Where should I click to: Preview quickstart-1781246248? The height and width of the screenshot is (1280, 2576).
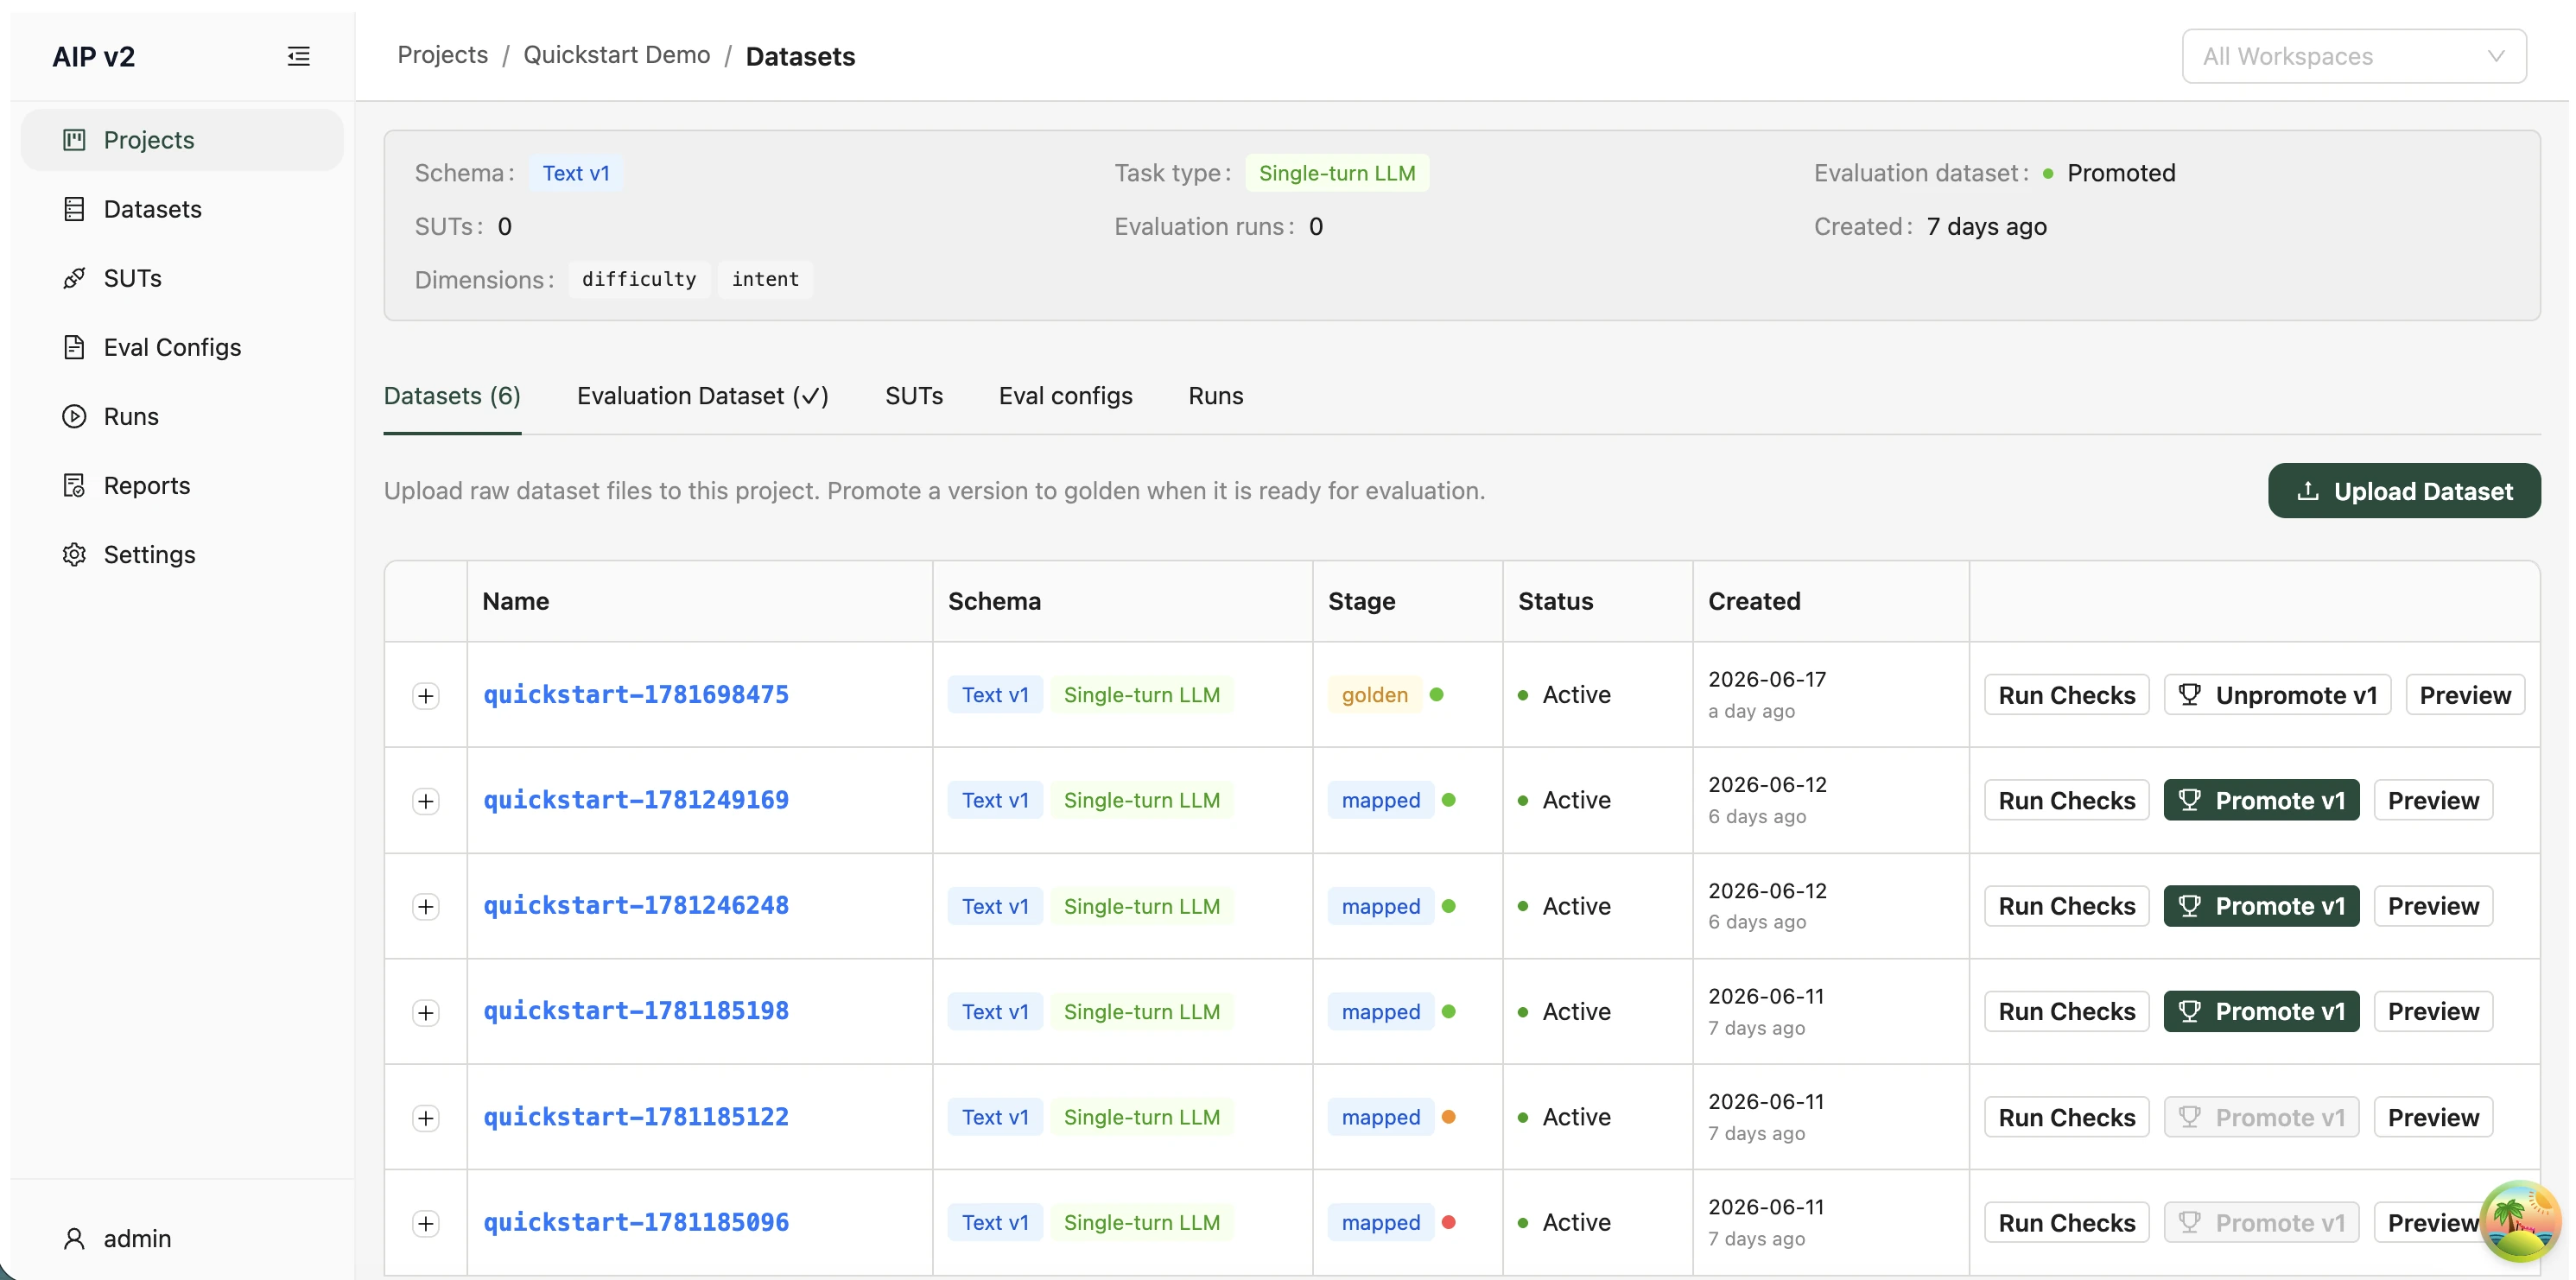[x=2433, y=906]
